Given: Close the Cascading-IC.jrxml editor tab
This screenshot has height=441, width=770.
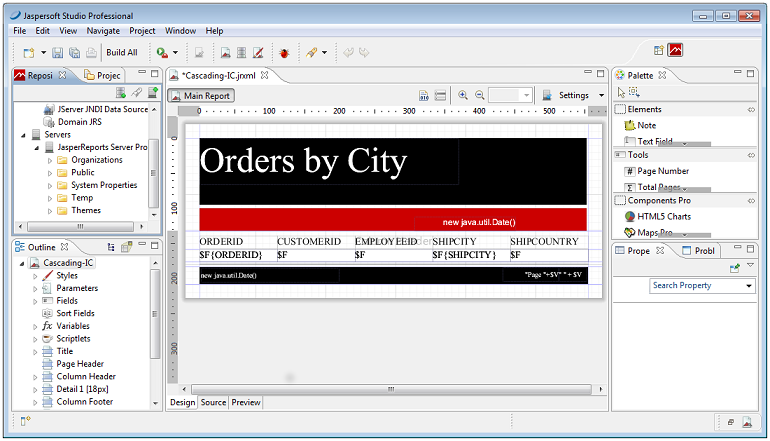Looking at the screenshot, I should click(265, 75).
